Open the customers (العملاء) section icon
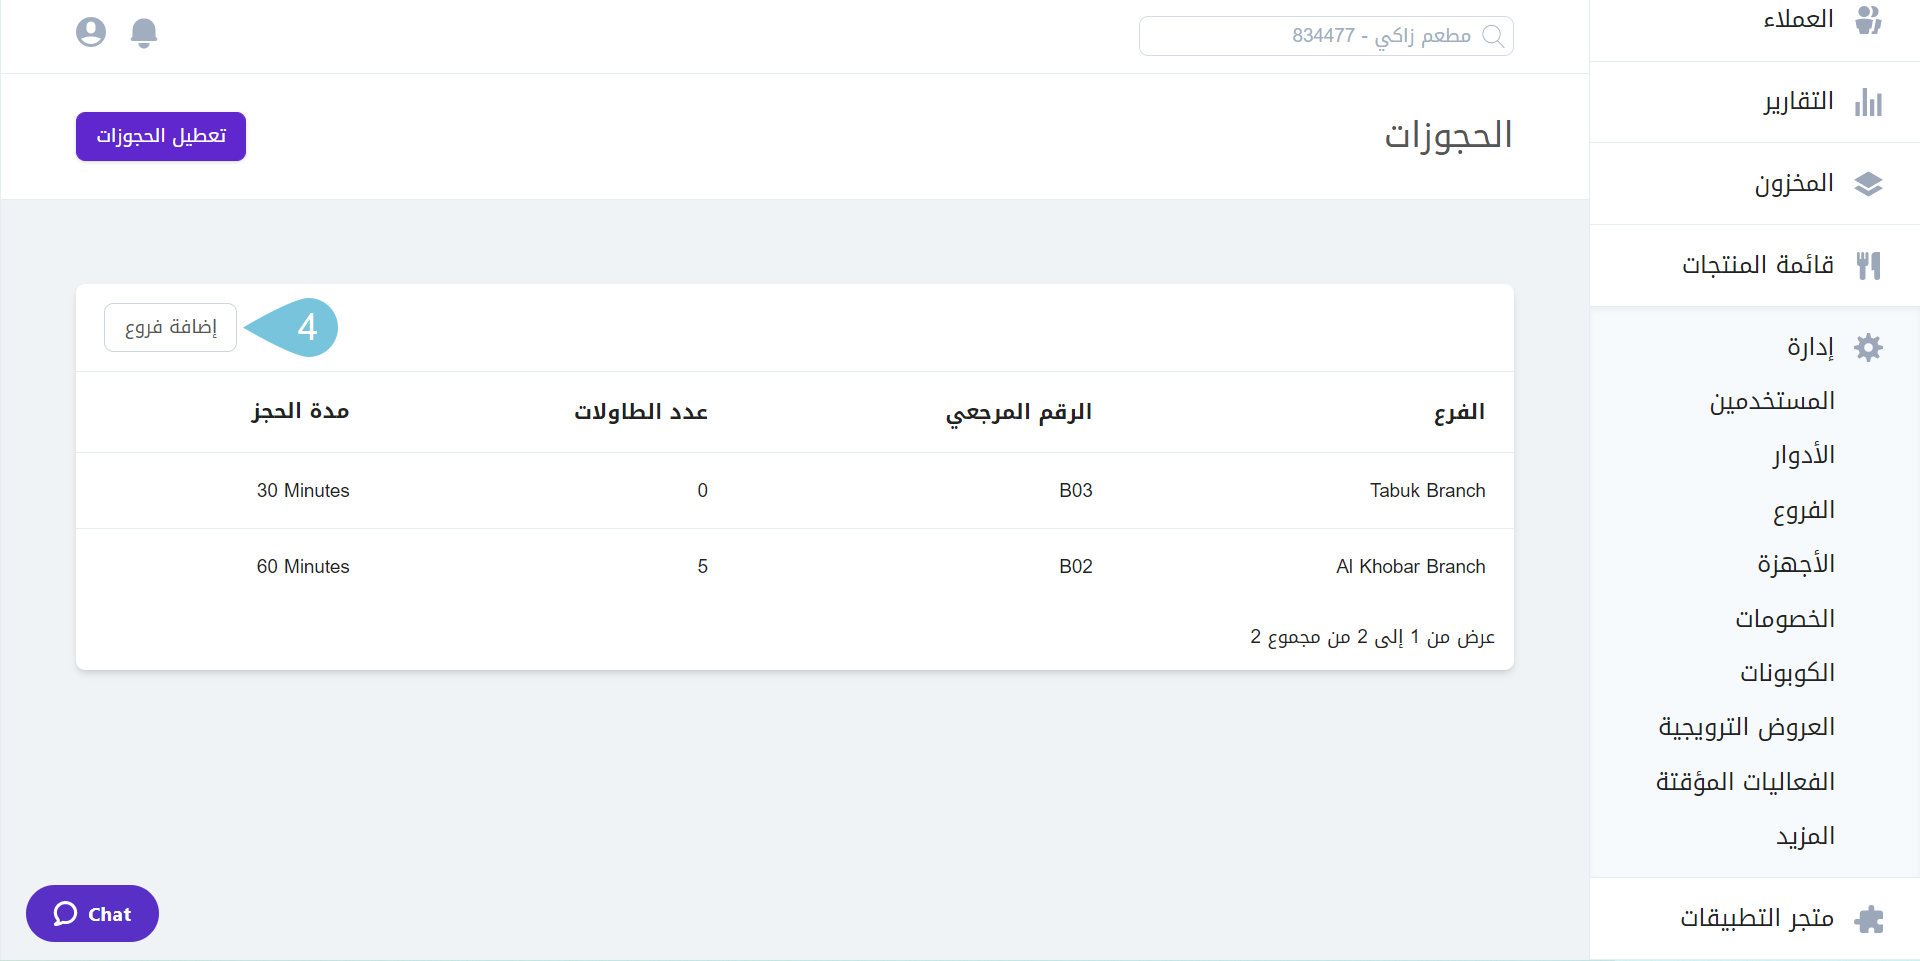The width and height of the screenshot is (1920, 961). [1870, 19]
